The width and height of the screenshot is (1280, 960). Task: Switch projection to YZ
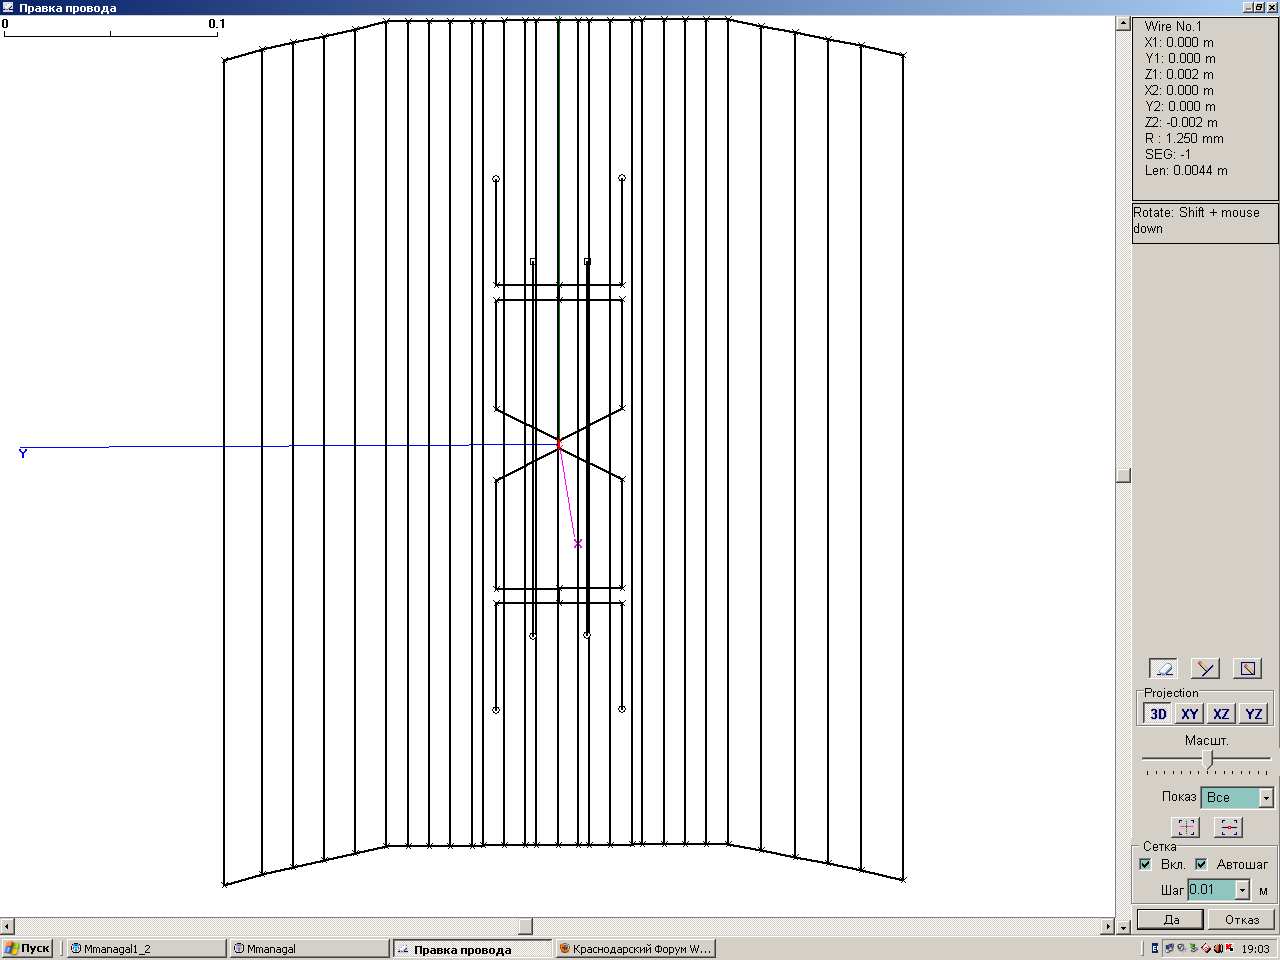(1253, 713)
